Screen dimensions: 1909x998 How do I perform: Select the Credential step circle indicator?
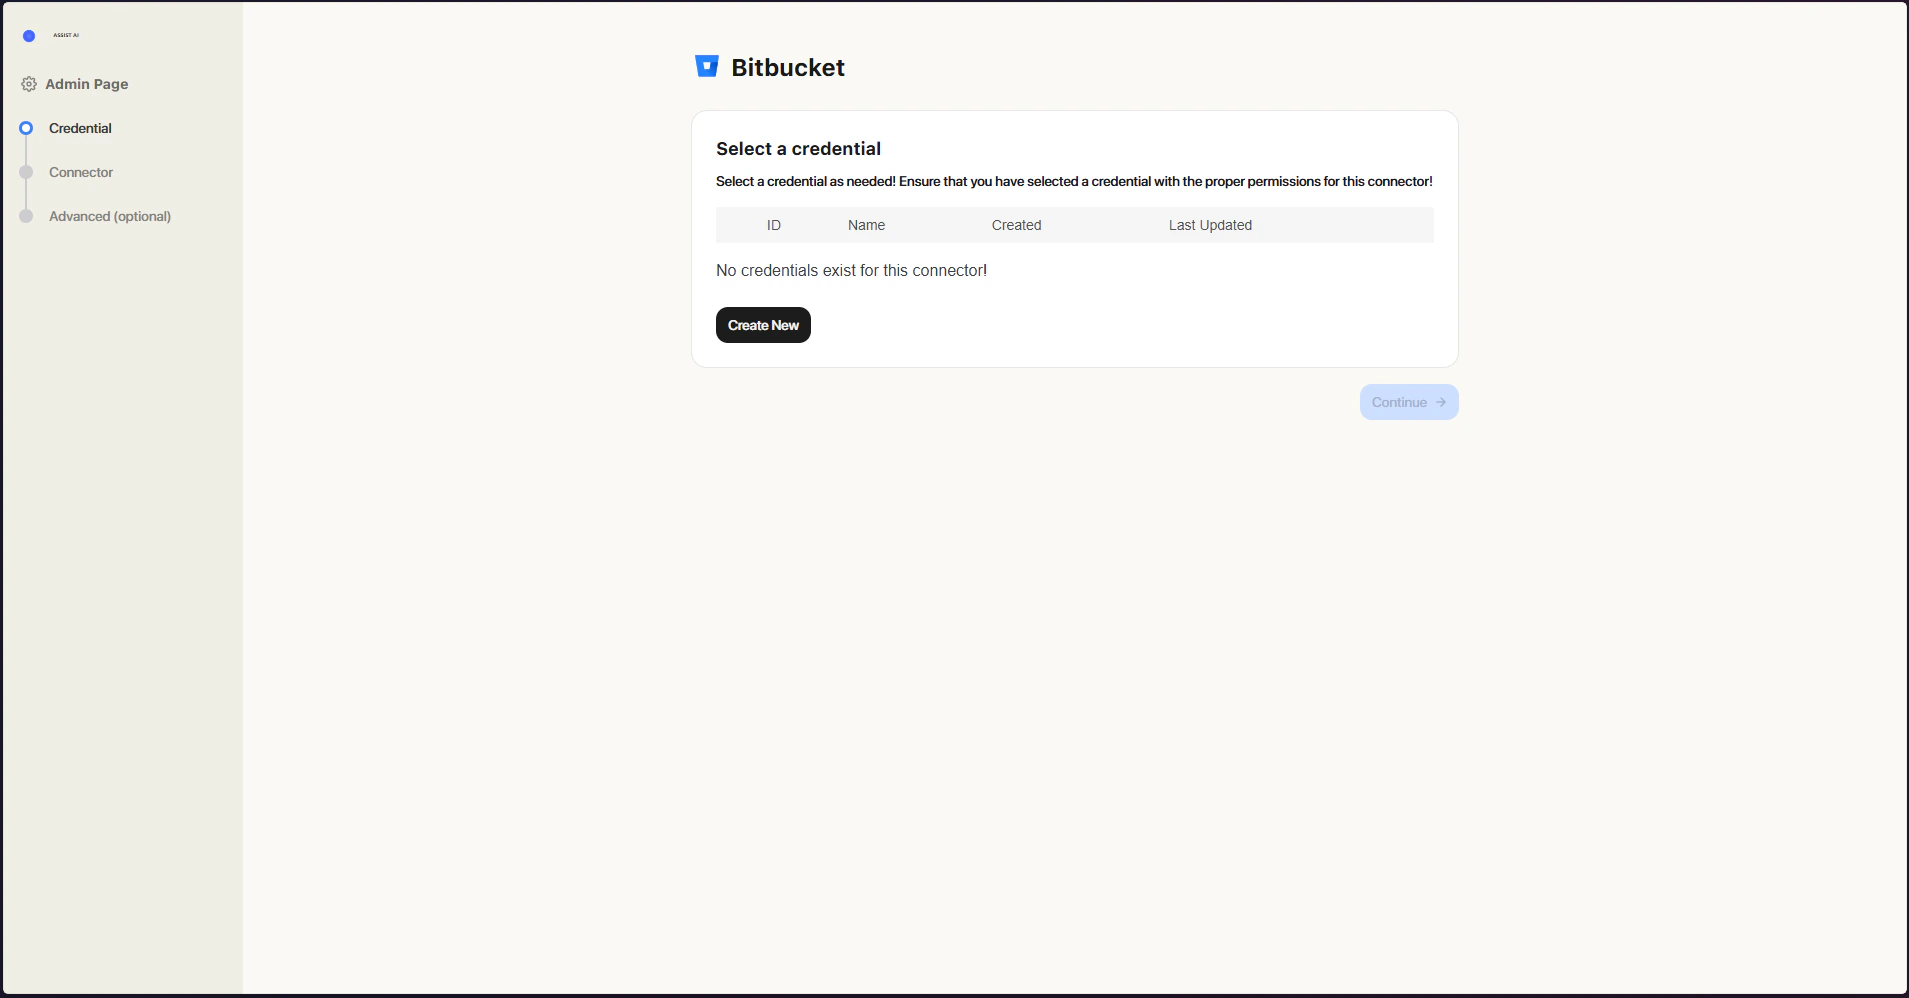26,128
